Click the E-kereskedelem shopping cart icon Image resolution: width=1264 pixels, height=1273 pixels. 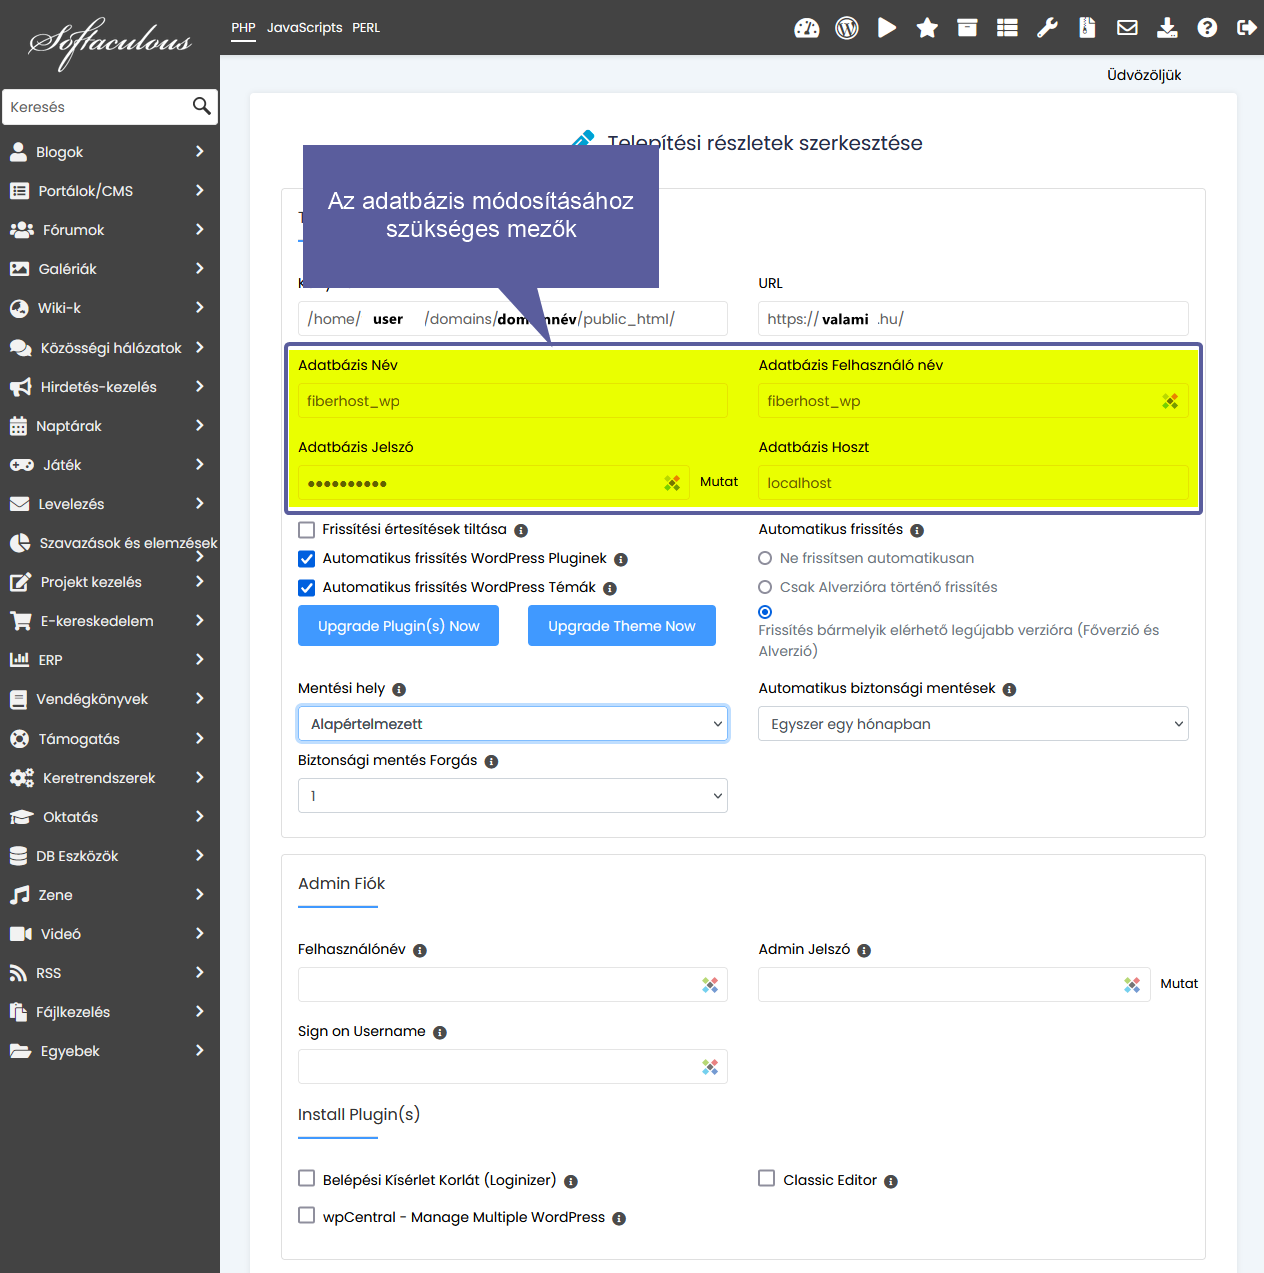tap(20, 621)
